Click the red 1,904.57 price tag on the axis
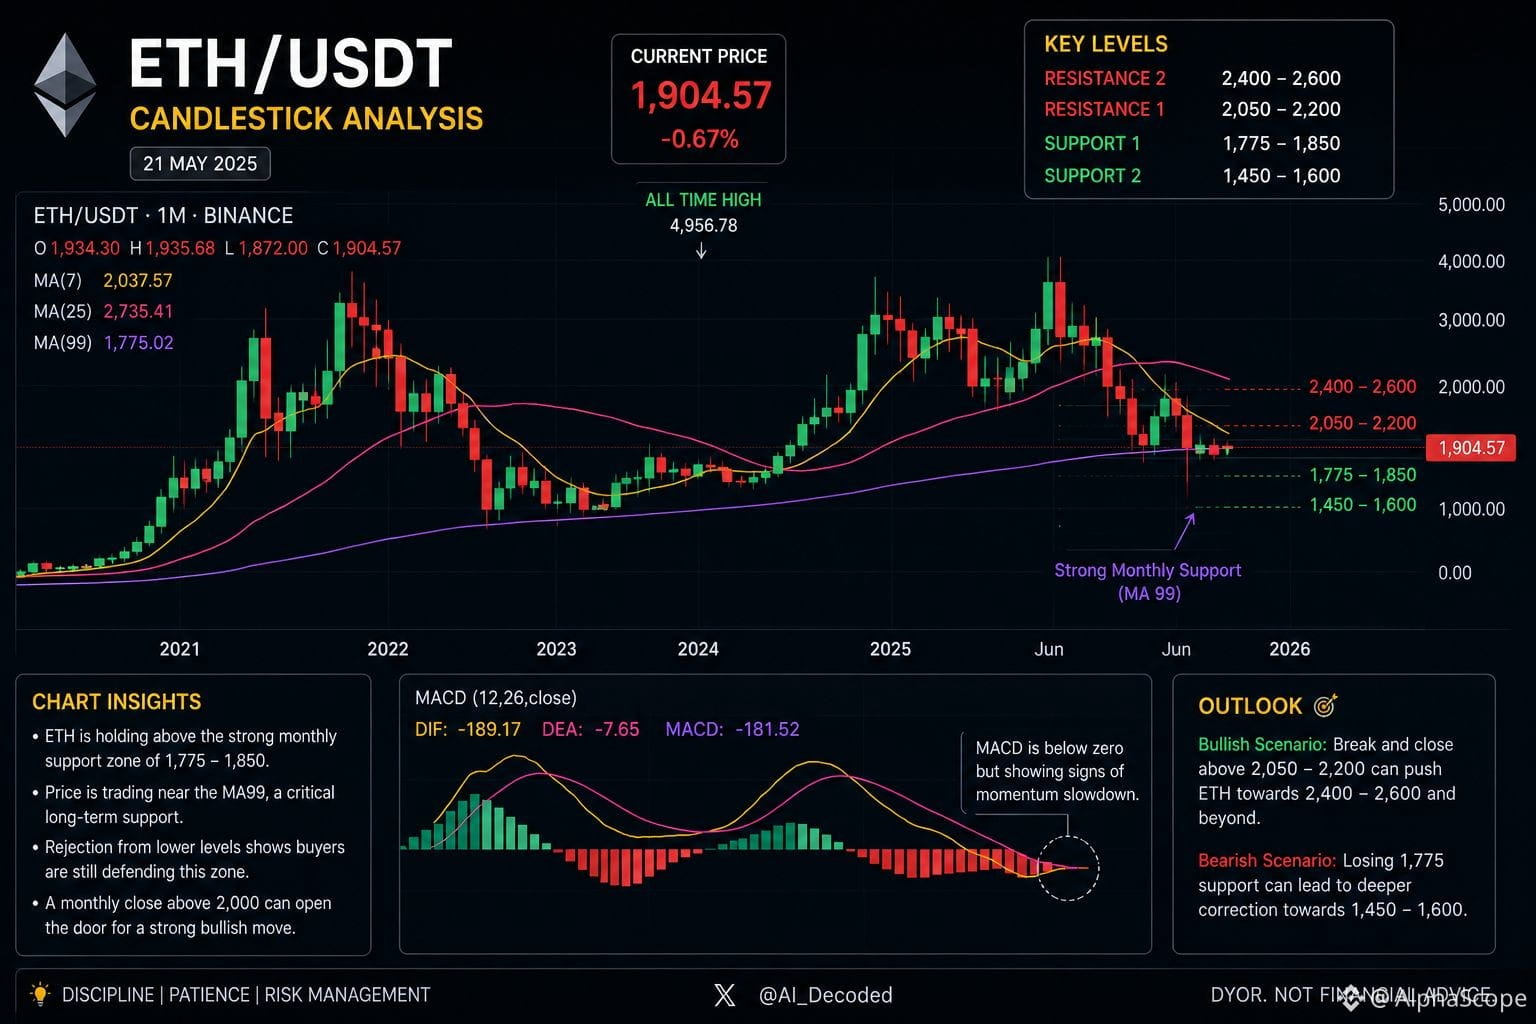The image size is (1536, 1024). click(1471, 448)
